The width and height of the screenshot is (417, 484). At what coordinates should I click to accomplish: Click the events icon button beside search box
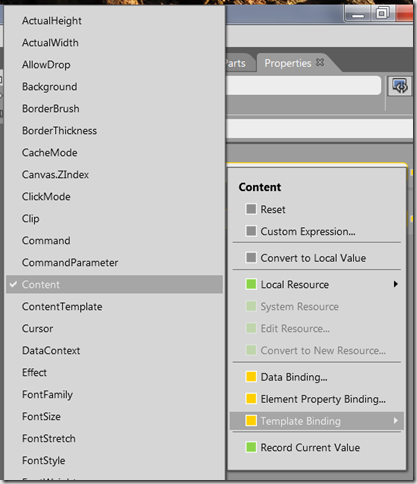399,86
